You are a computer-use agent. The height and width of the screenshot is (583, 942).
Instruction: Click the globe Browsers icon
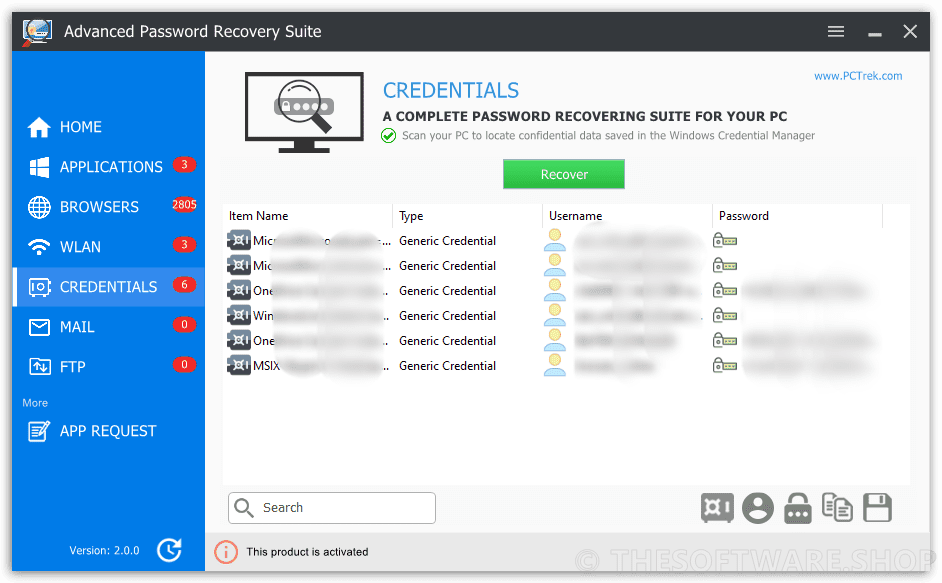tap(39, 207)
